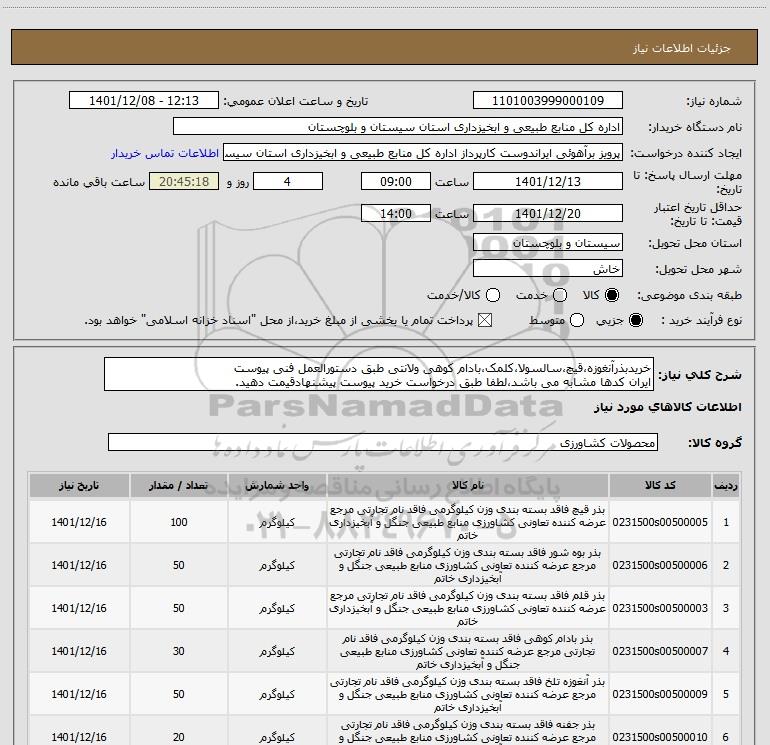Click the quantity 100 in row 1
Image resolution: width=770 pixels, height=745 pixels.
[x=179, y=522]
